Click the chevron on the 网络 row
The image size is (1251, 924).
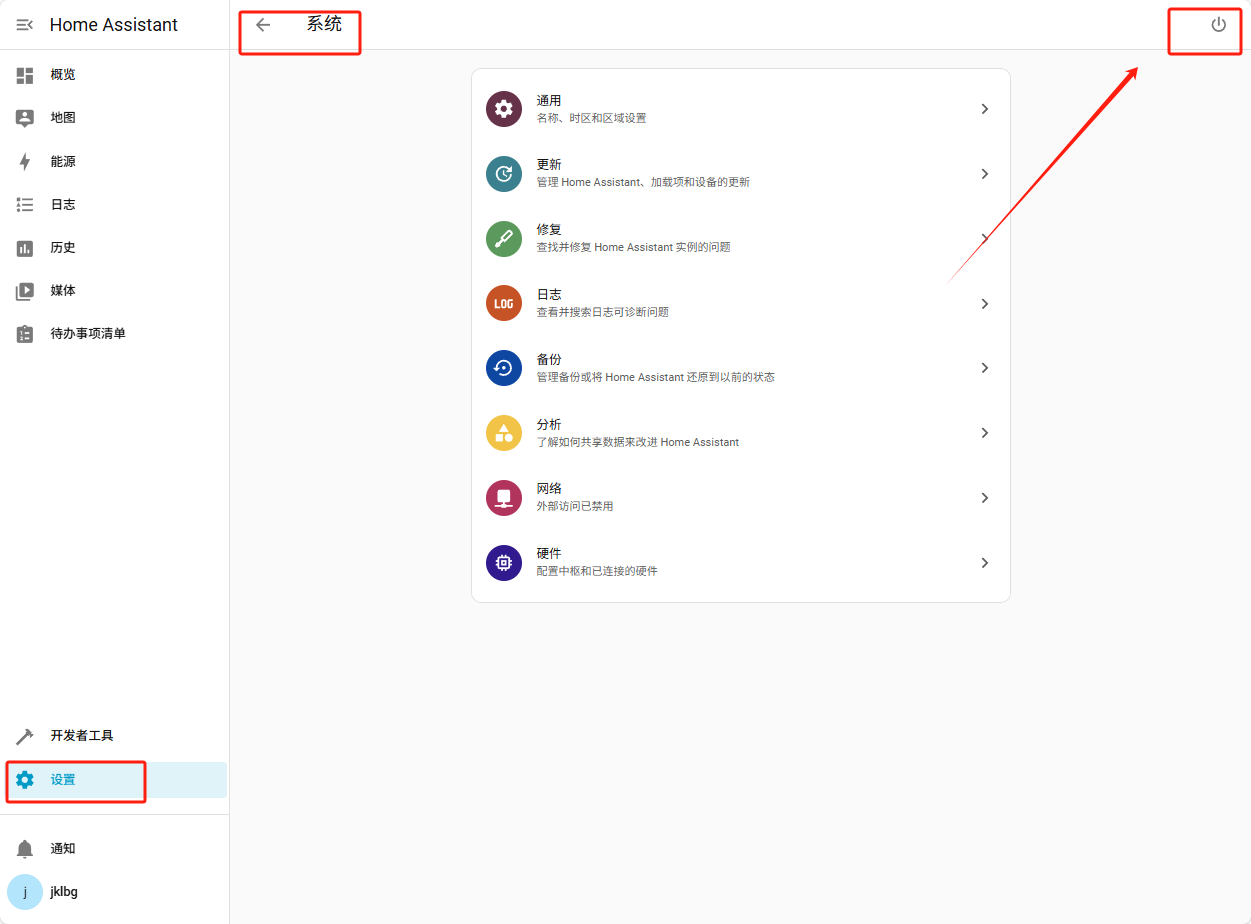tap(985, 498)
